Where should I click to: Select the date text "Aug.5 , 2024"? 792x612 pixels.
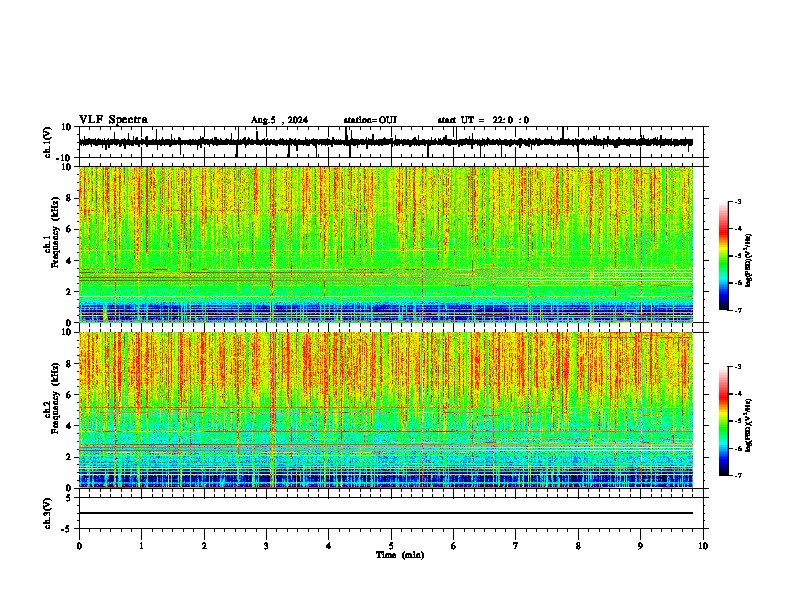[279, 120]
